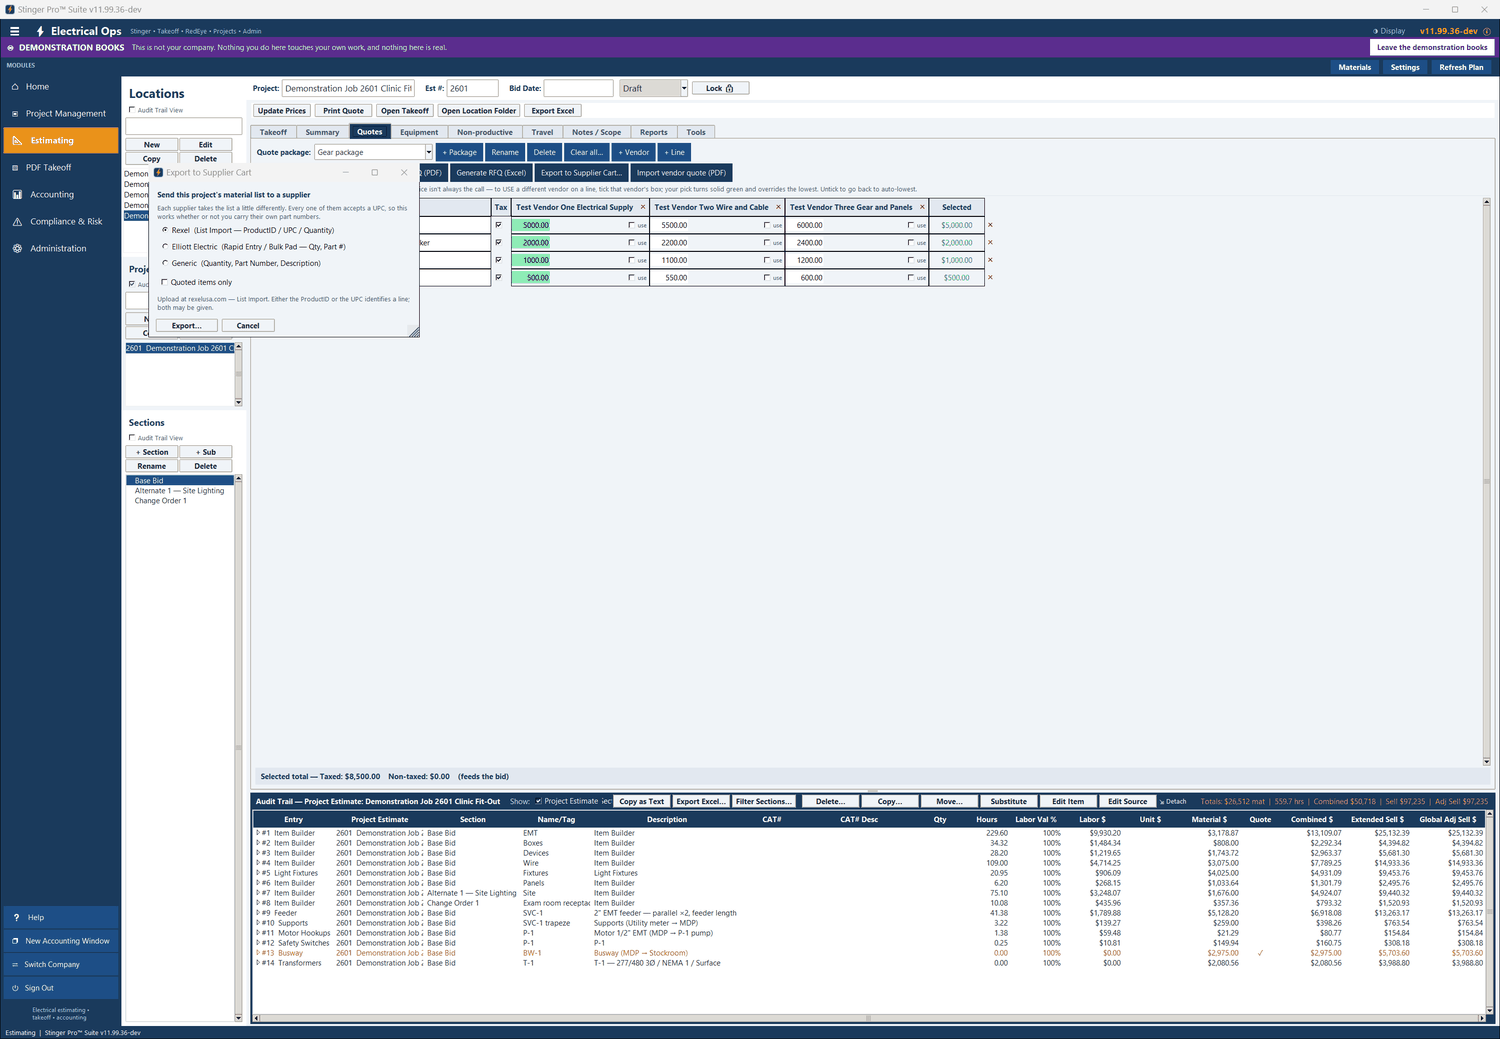Viewport: 1500px width, 1039px height.
Task: Tick the Sections Audit Trail View checkbox
Action: 132,438
